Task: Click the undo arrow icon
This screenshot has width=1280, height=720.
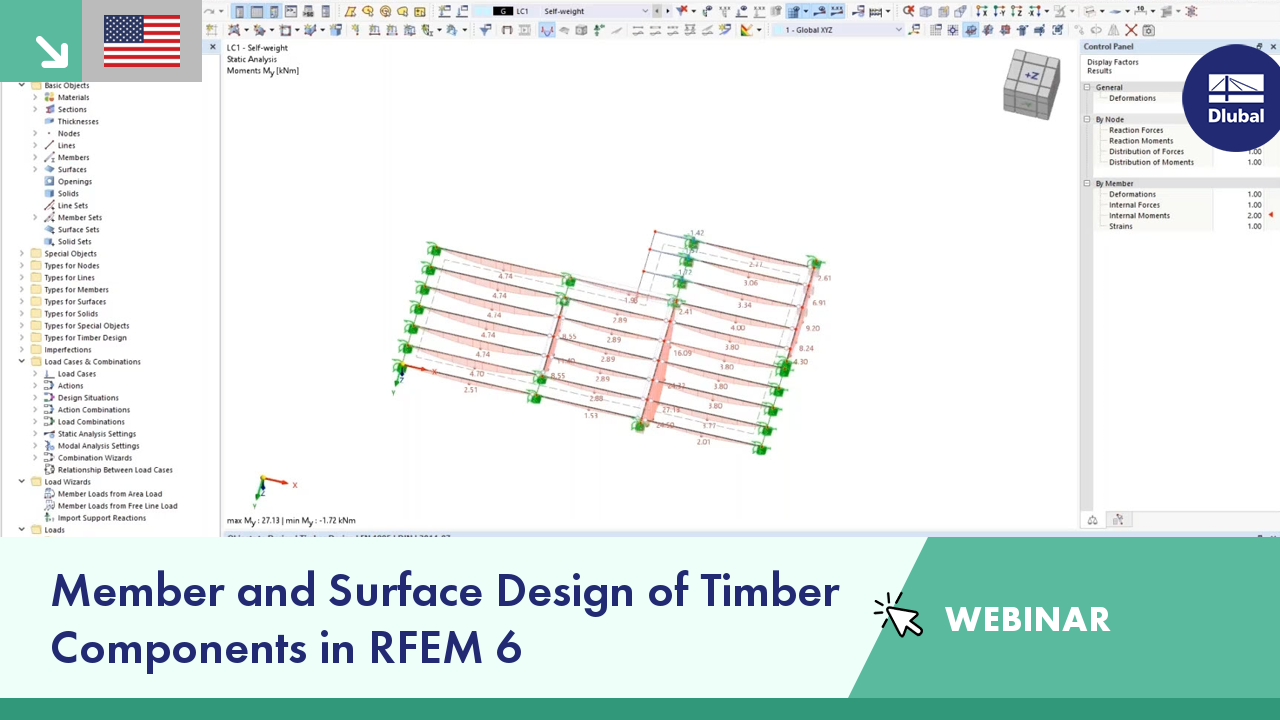Action: [208, 11]
